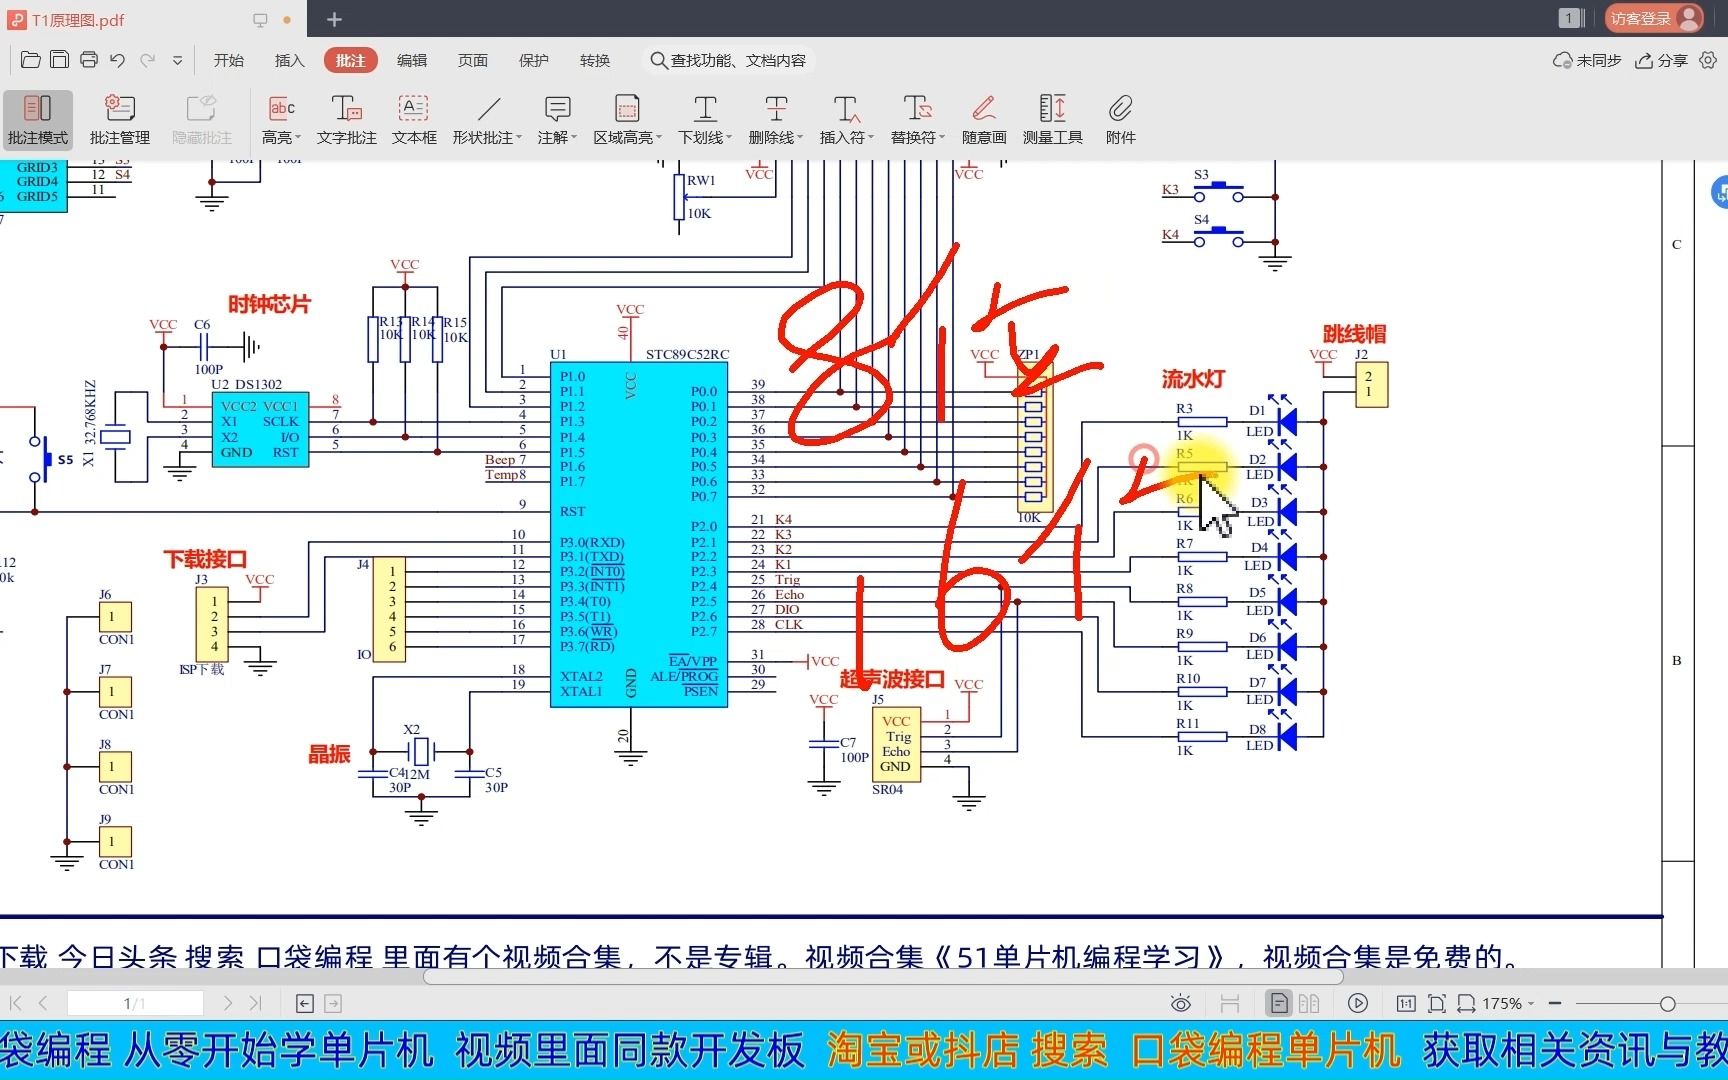The height and width of the screenshot is (1080, 1728).
Task: Go to the next page arrow
Action: tap(228, 1003)
